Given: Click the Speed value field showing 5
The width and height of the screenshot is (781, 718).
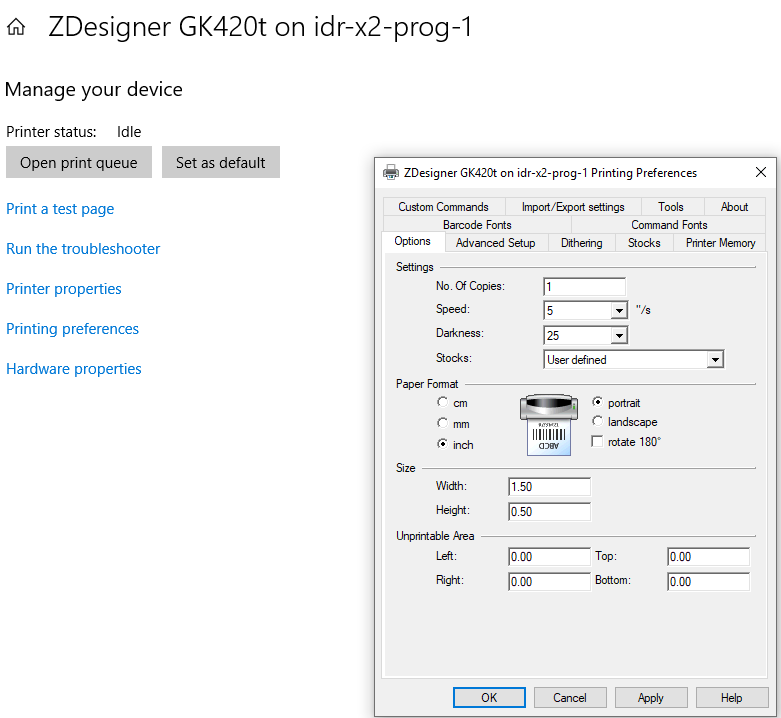Looking at the screenshot, I should 578,311.
